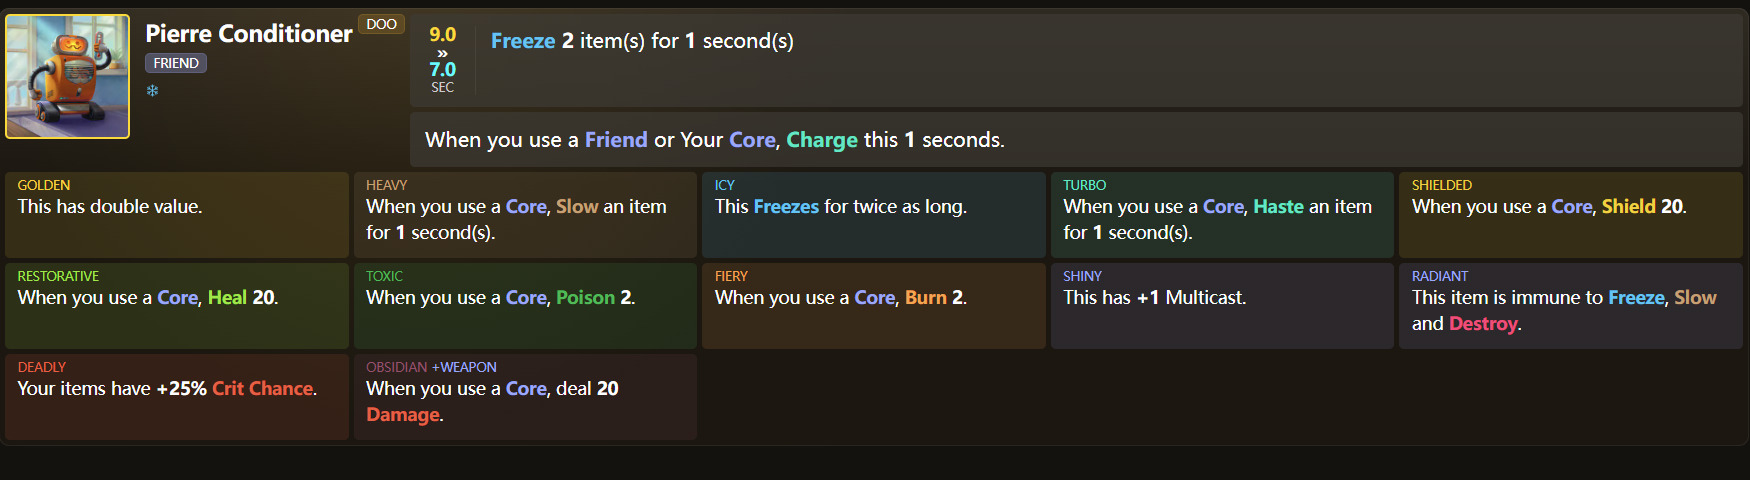1750x480 pixels.
Task: Select the Heavy enchantment card
Action: point(525,215)
